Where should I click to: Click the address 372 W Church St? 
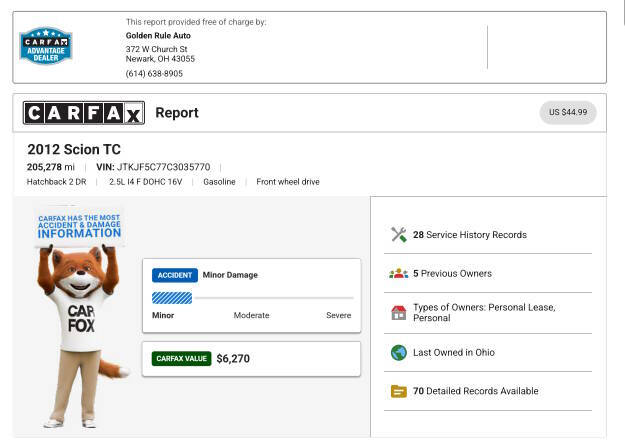point(156,49)
